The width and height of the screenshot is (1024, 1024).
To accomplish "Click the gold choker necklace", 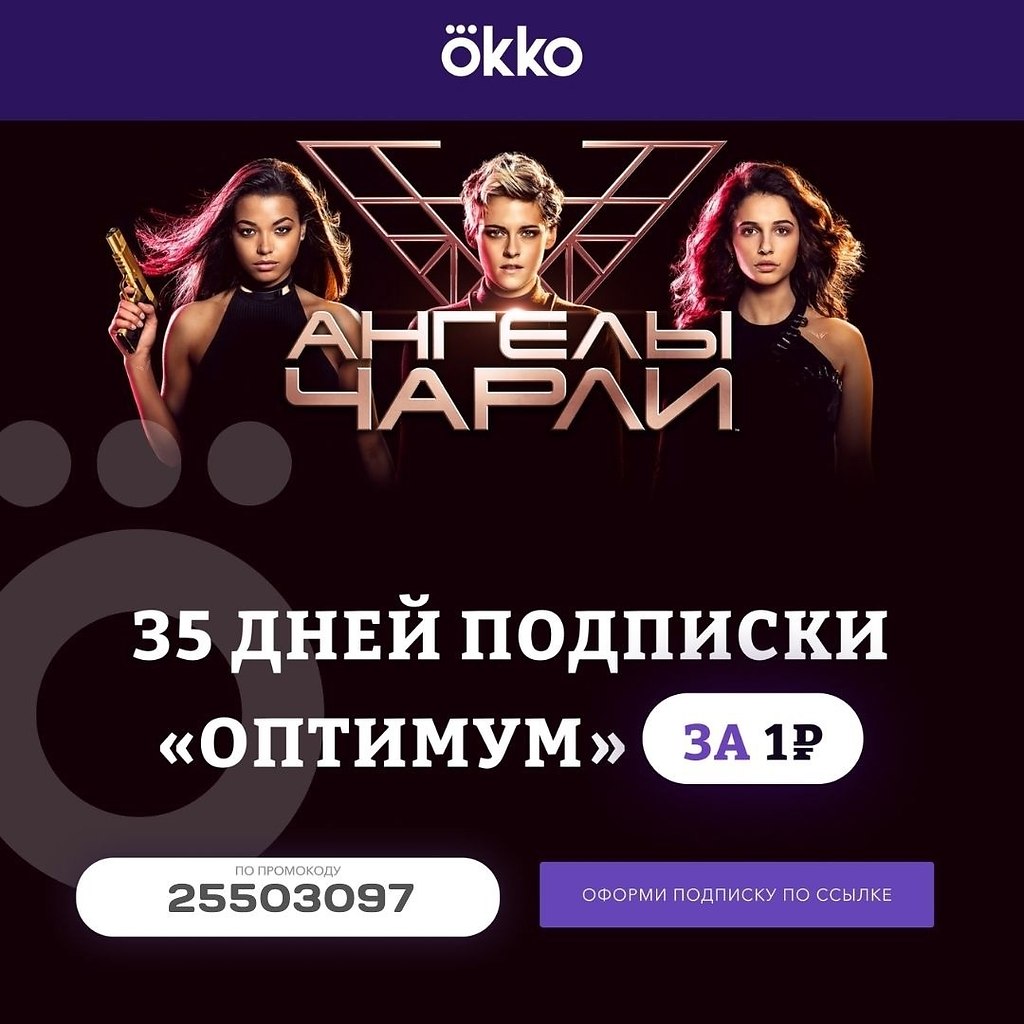I will (x=266, y=287).
